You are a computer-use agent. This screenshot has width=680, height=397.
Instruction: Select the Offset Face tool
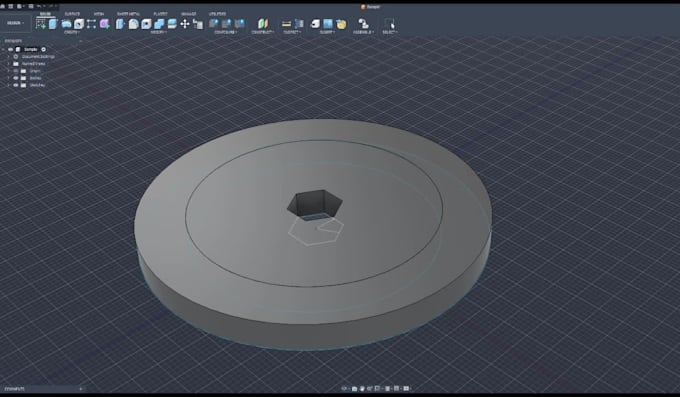172,24
